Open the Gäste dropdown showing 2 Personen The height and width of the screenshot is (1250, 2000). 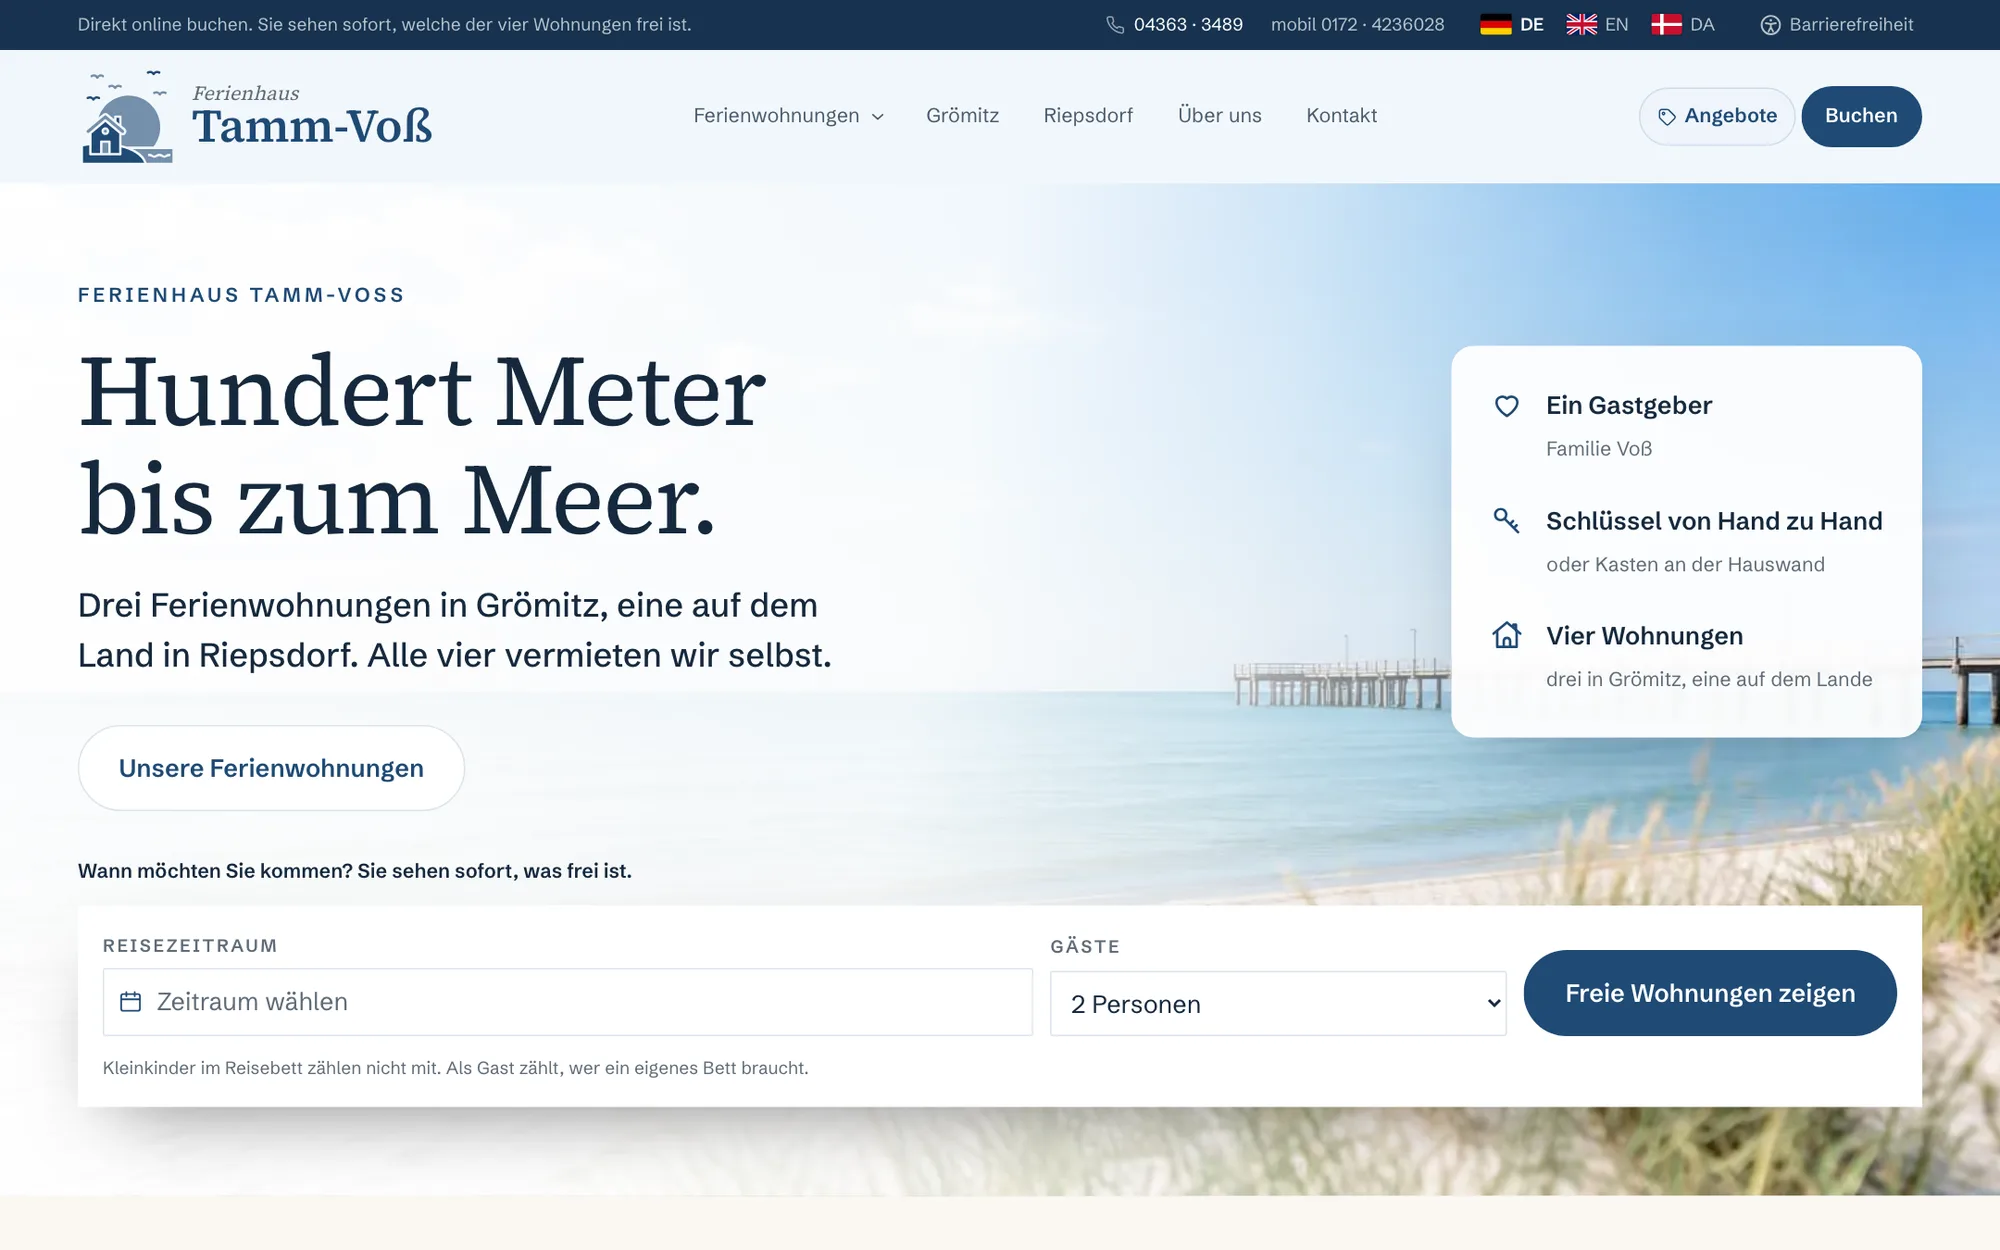tap(1278, 1003)
